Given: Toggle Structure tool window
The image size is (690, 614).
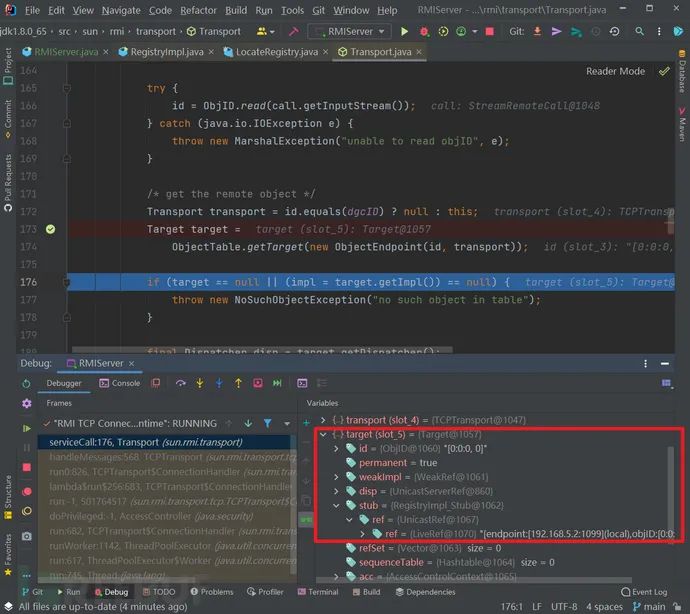Looking at the screenshot, I should 8,497.
